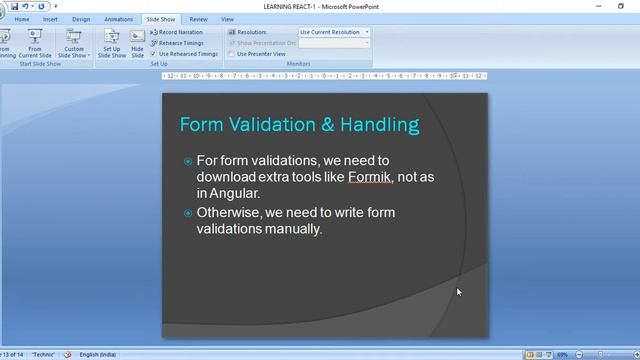640x360 pixels.
Task: Enable the Use Presenter View checkbox
Action: [231, 54]
